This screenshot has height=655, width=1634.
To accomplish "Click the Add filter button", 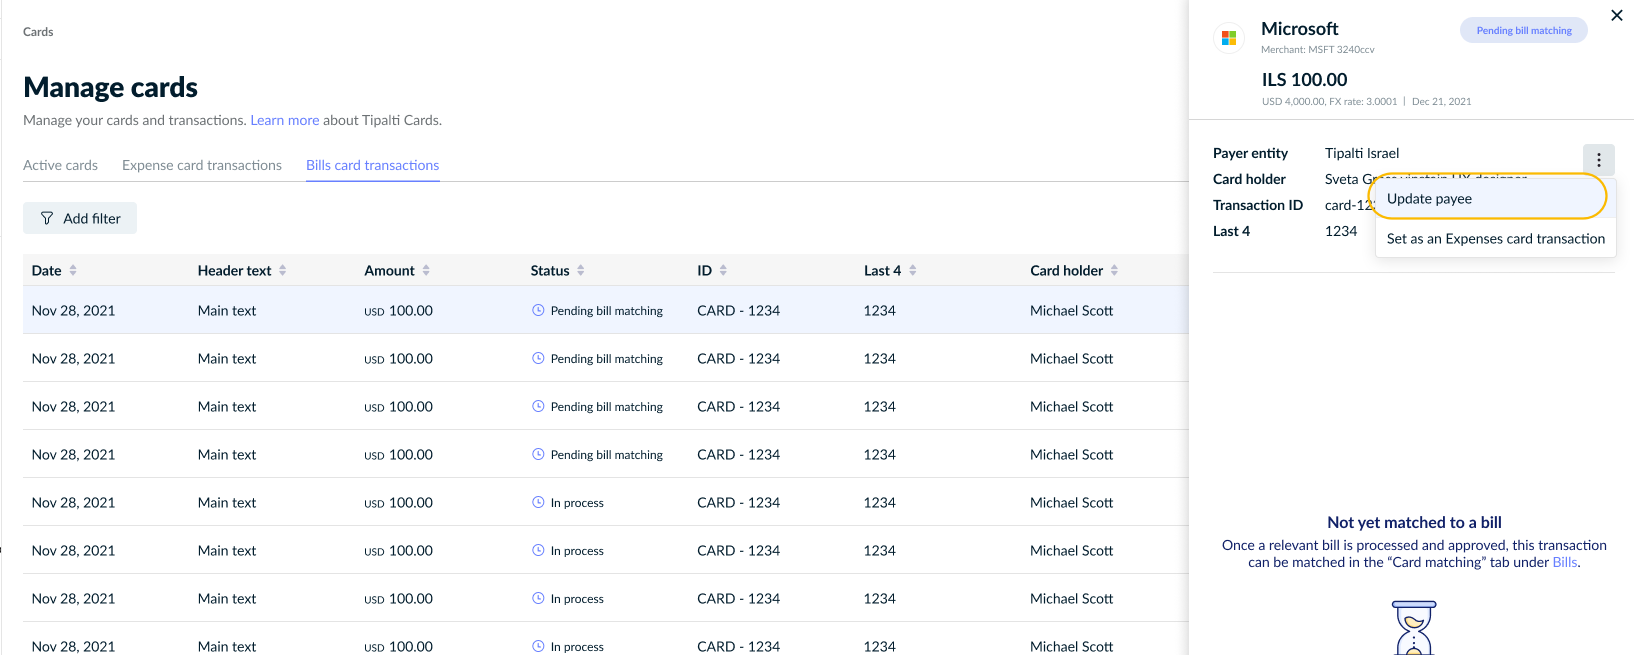I will pyautogui.click(x=80, y=218).
